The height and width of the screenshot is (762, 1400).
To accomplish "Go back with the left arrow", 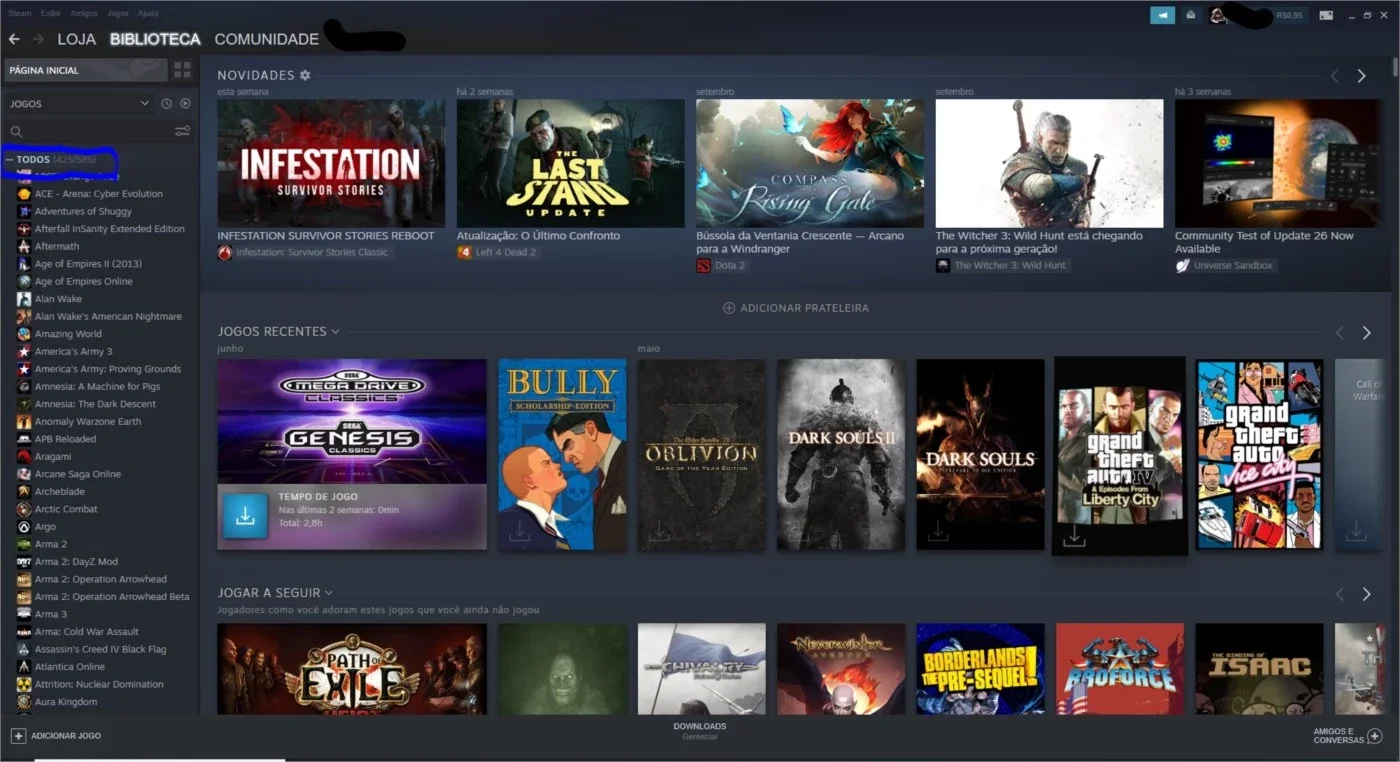I will click(x=14, y=39).
